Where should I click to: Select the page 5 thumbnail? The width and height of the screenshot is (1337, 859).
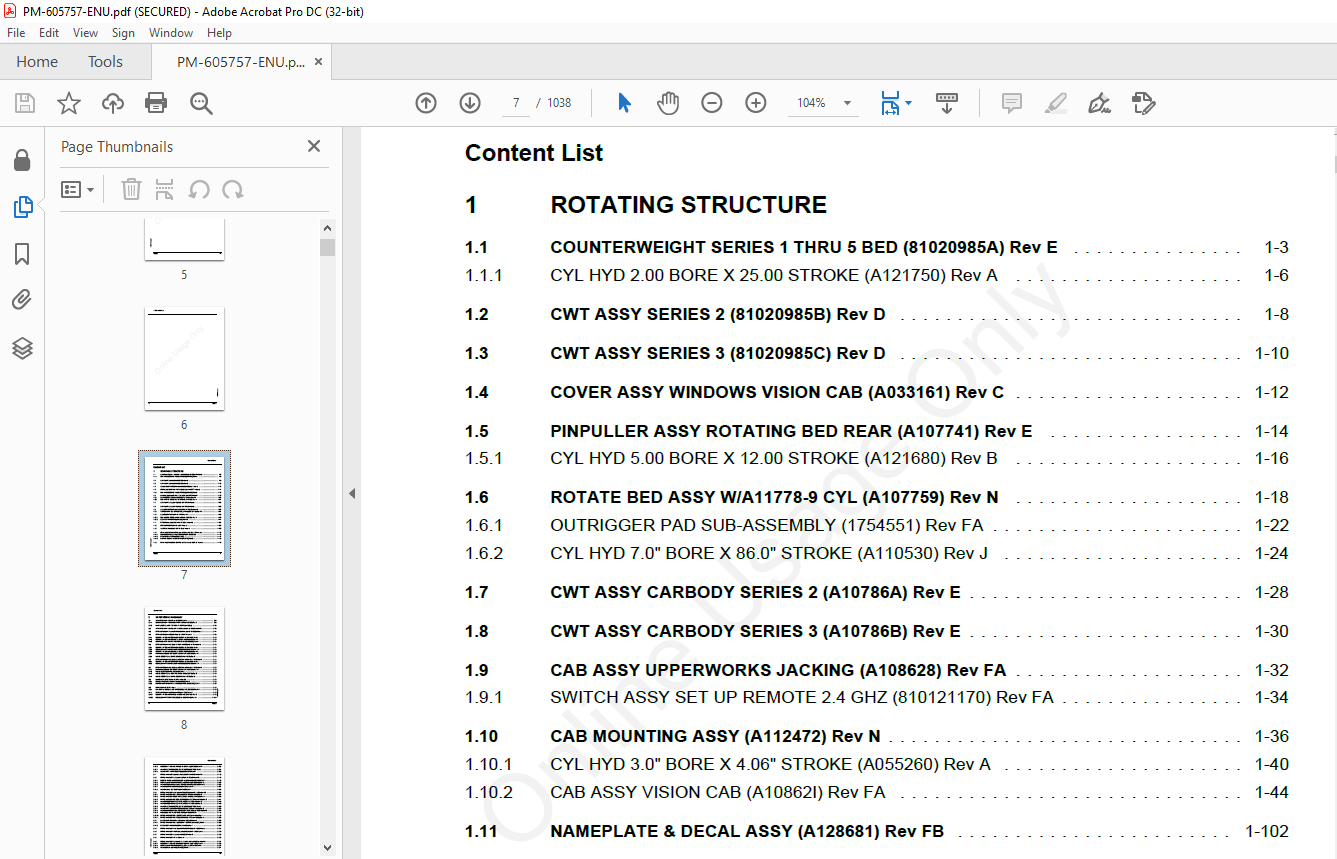click(184, 239)
